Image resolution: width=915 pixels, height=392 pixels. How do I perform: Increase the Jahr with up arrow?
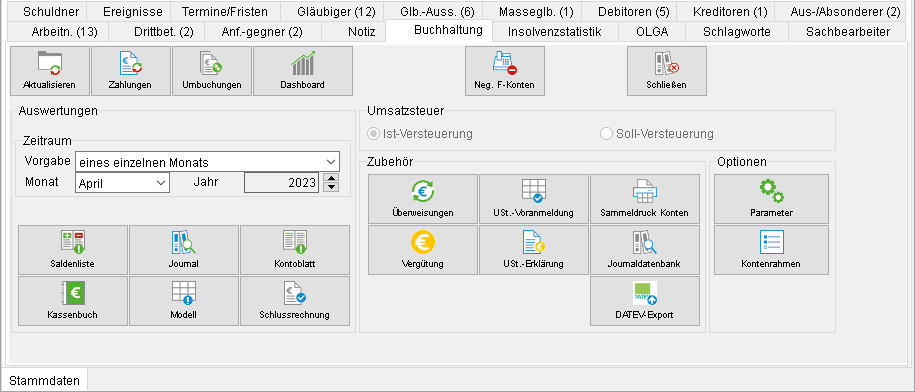331,178
